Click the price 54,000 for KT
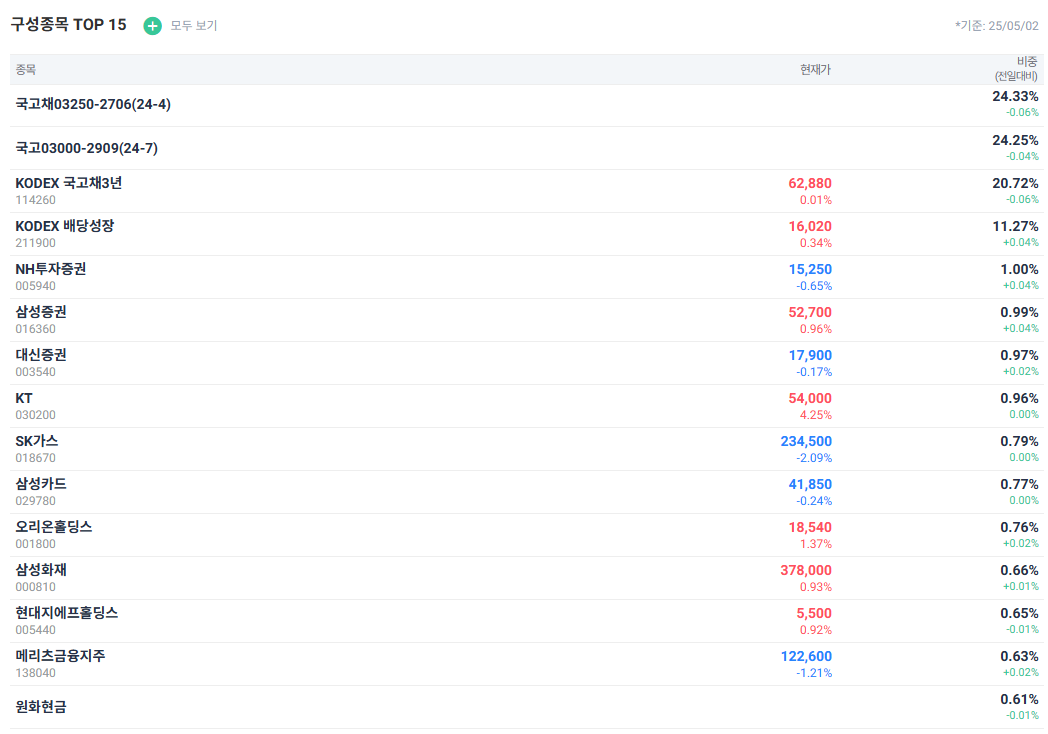The width and height of the screenshot is (1048, 734). point(810,398)
